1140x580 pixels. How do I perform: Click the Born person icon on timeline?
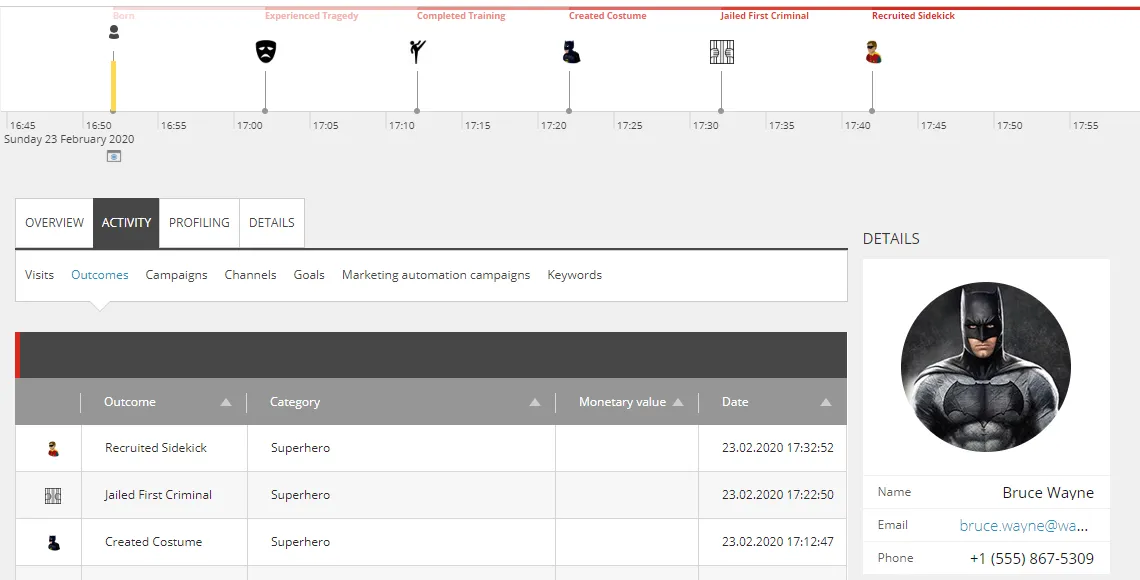point(113,32)
